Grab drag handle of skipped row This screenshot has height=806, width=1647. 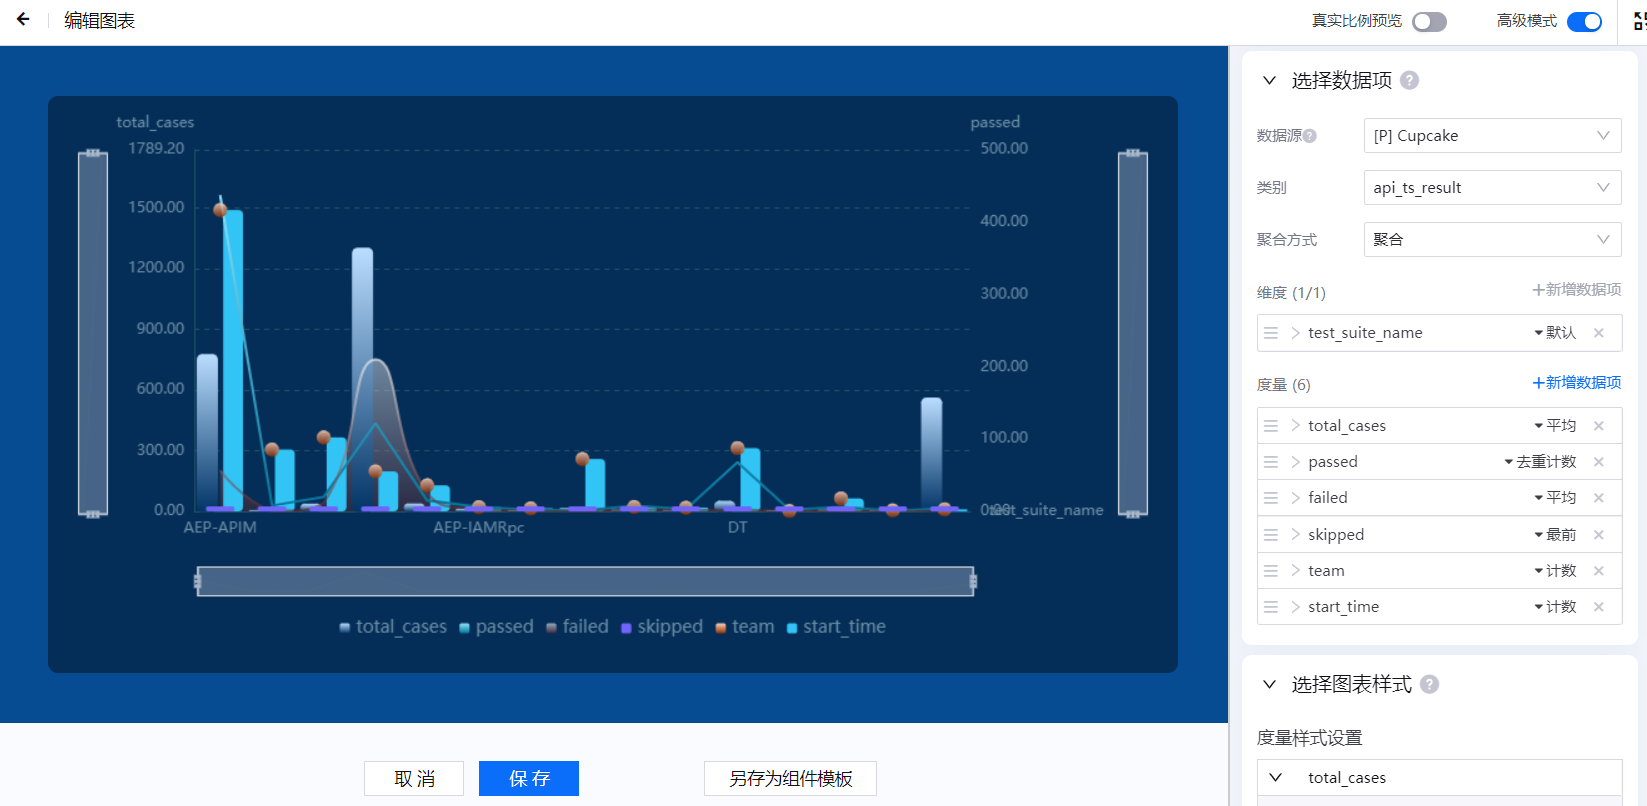point(1271,535)
